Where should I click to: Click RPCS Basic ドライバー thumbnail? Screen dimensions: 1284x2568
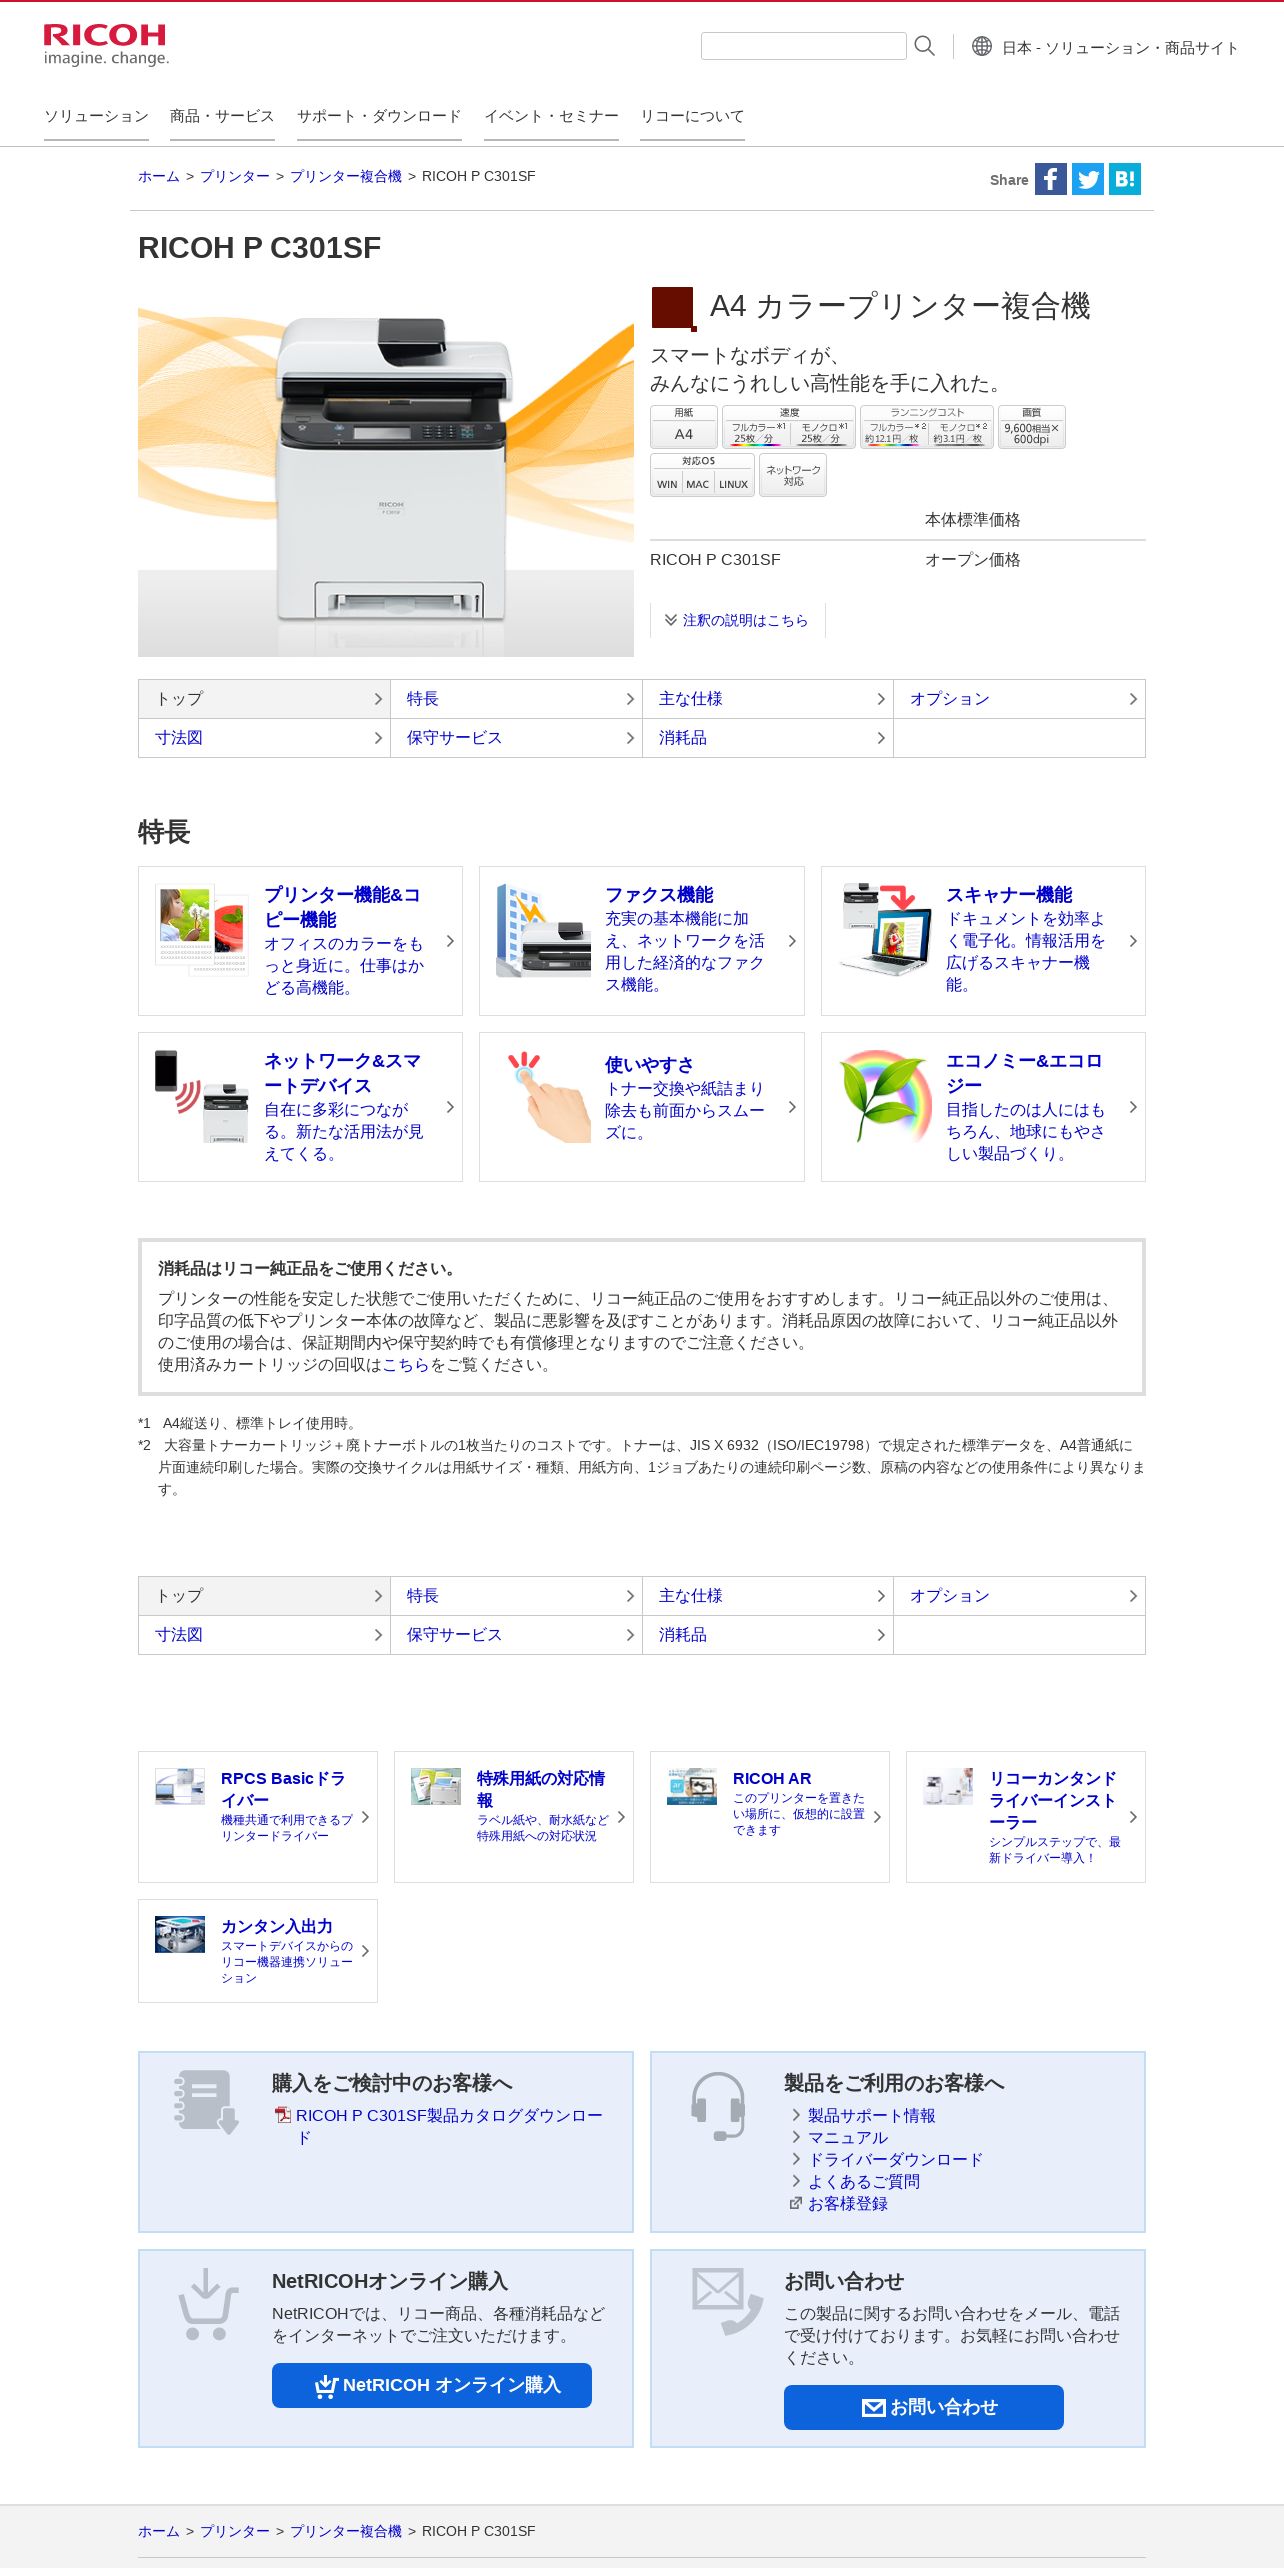click(x=180, y=1786)
